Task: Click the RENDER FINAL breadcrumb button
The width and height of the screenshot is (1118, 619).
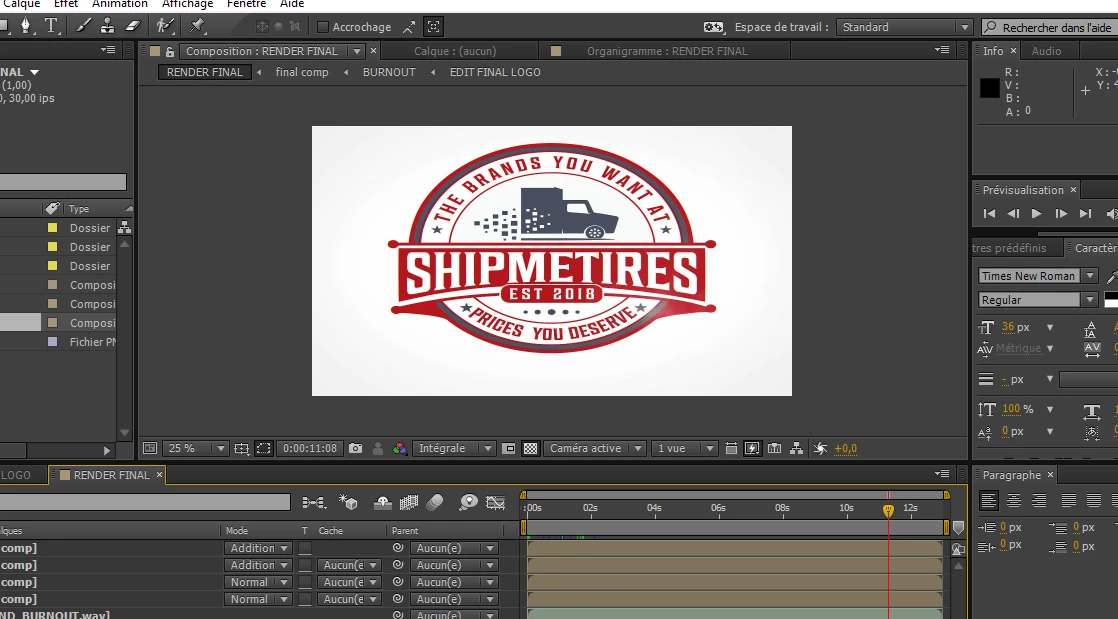Action: pyautogui.click(x=205, y=72)
